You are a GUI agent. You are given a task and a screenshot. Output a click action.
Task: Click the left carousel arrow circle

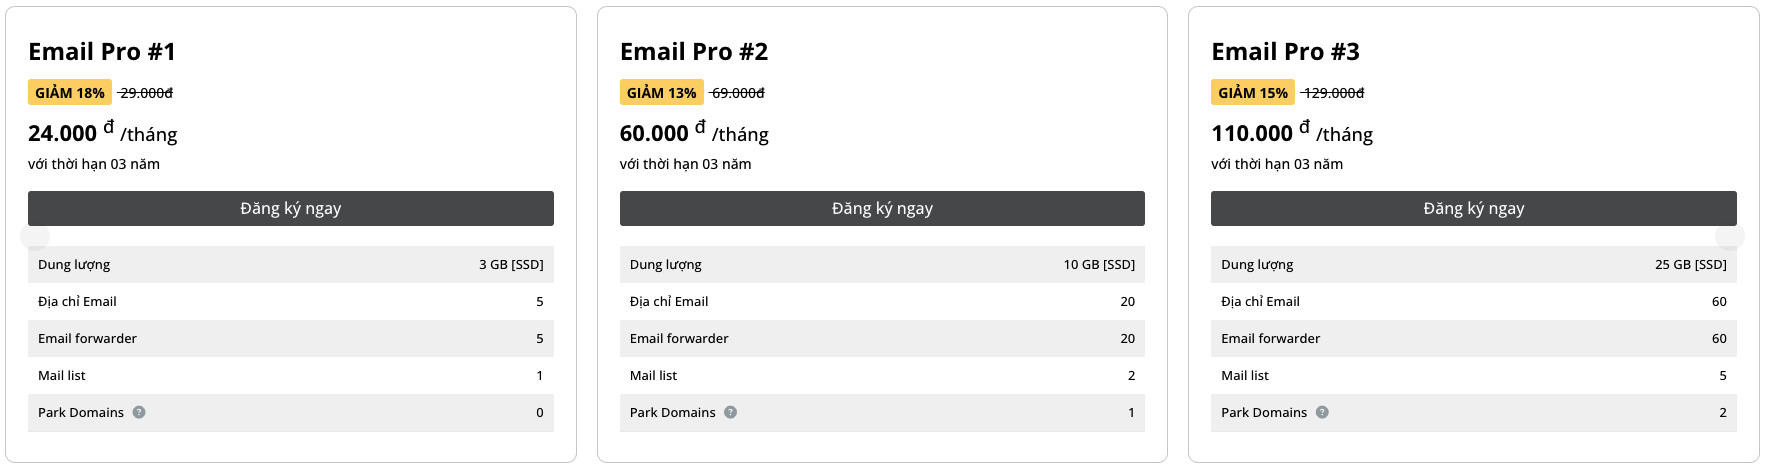(x=35, y=236)
